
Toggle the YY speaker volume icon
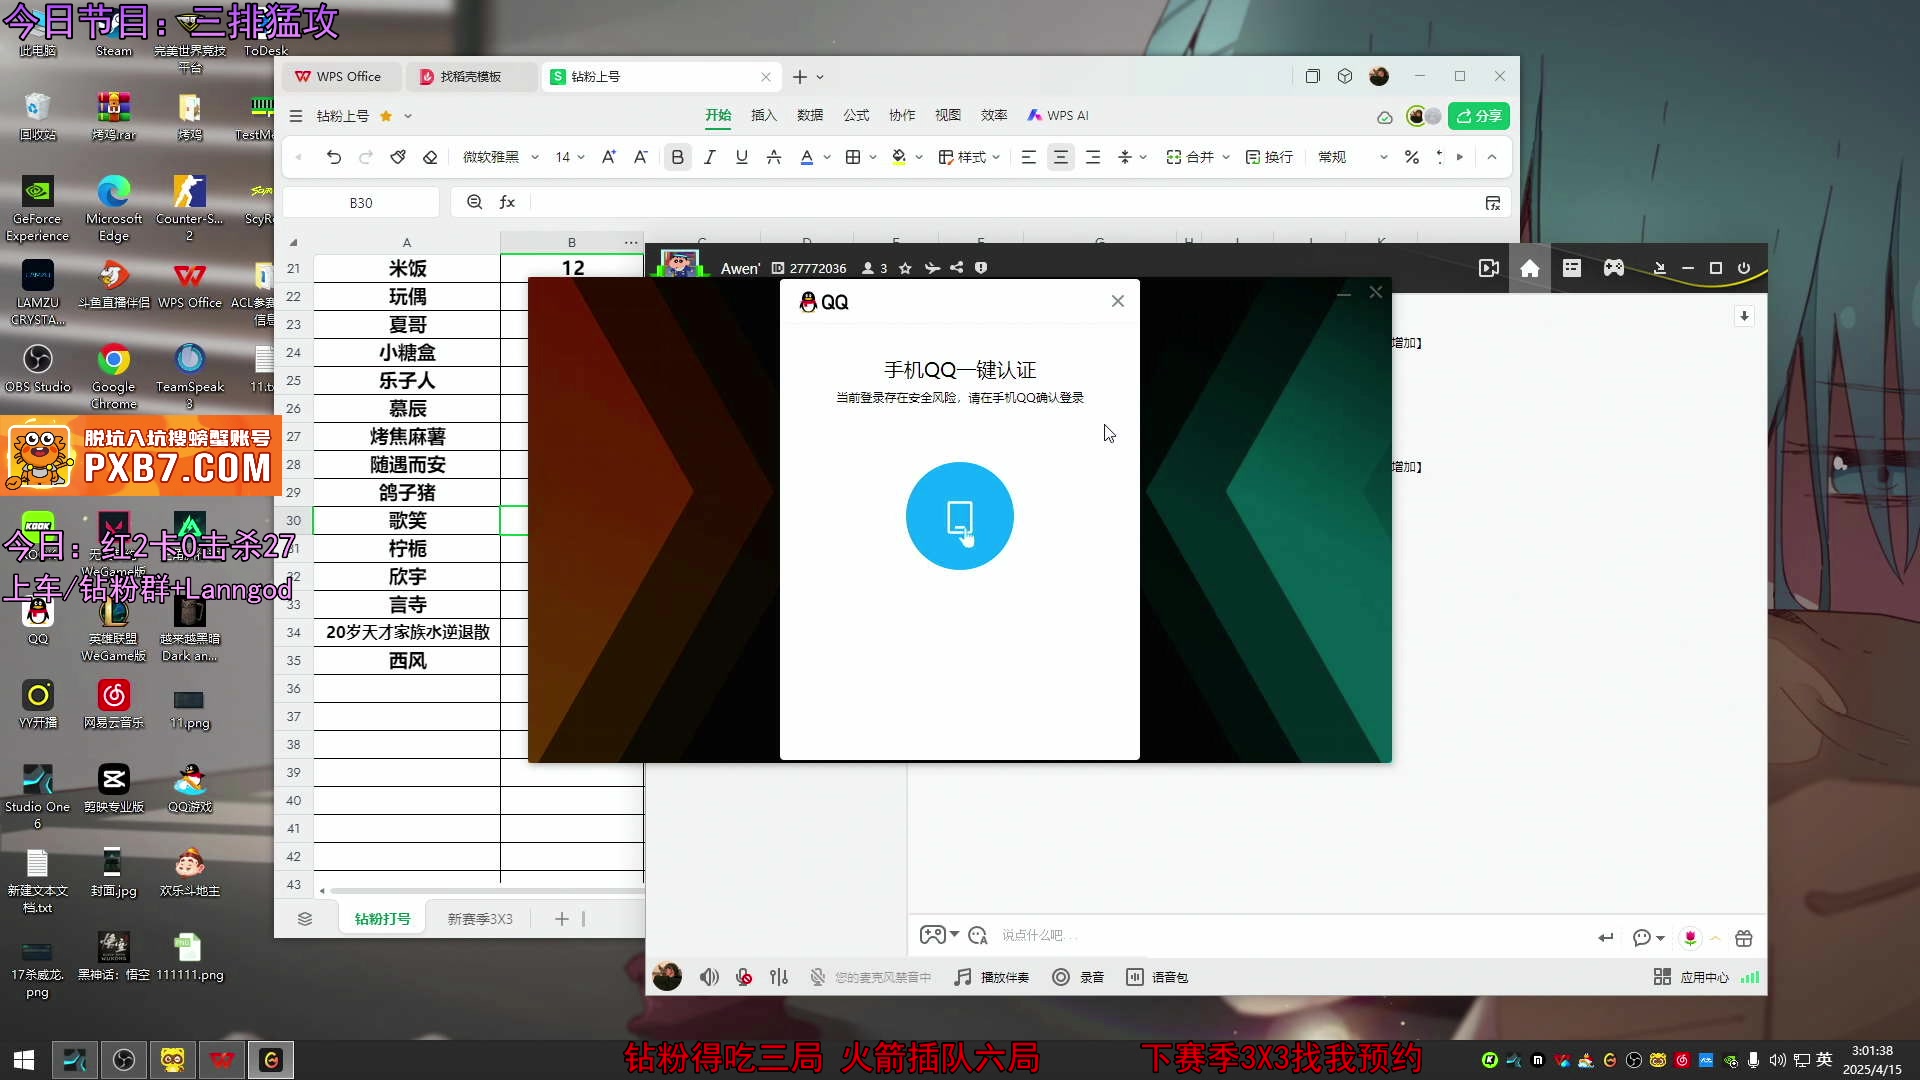[x=708, y=977]
